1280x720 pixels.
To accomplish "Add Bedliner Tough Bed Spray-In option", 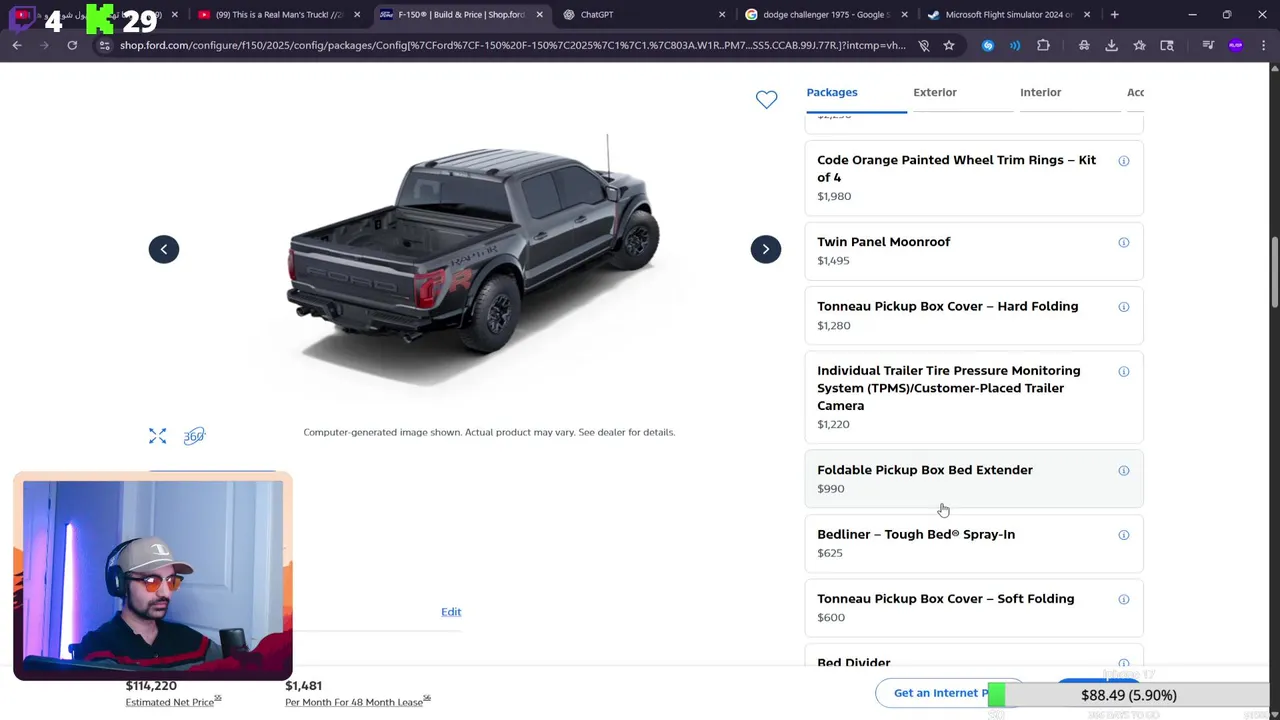I will pyautogui.click(x=974, y=543).
